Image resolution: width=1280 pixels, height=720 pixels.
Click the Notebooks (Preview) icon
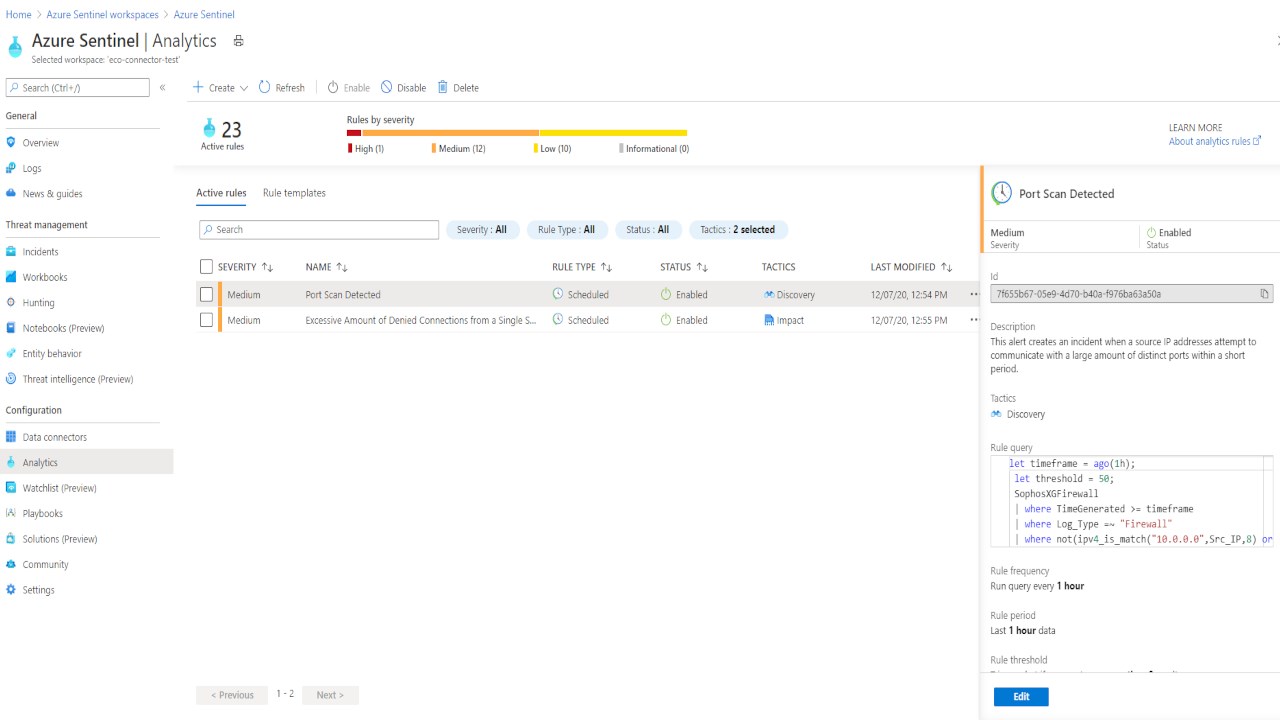tap(11, 328)
